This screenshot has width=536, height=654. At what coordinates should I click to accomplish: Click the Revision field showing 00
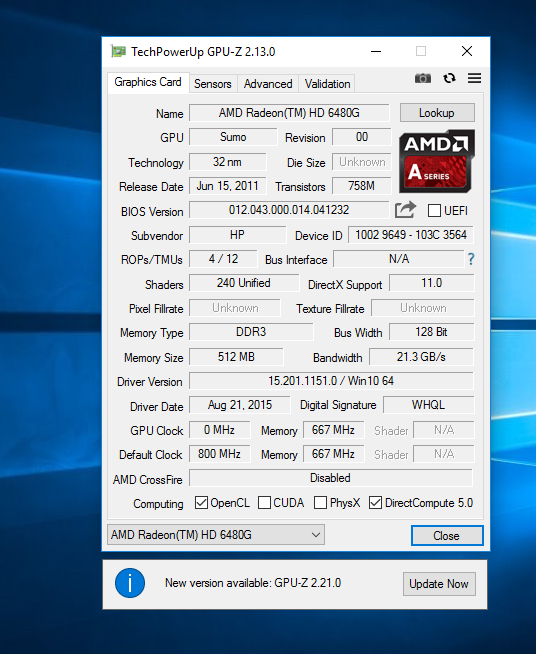[362, 137]
